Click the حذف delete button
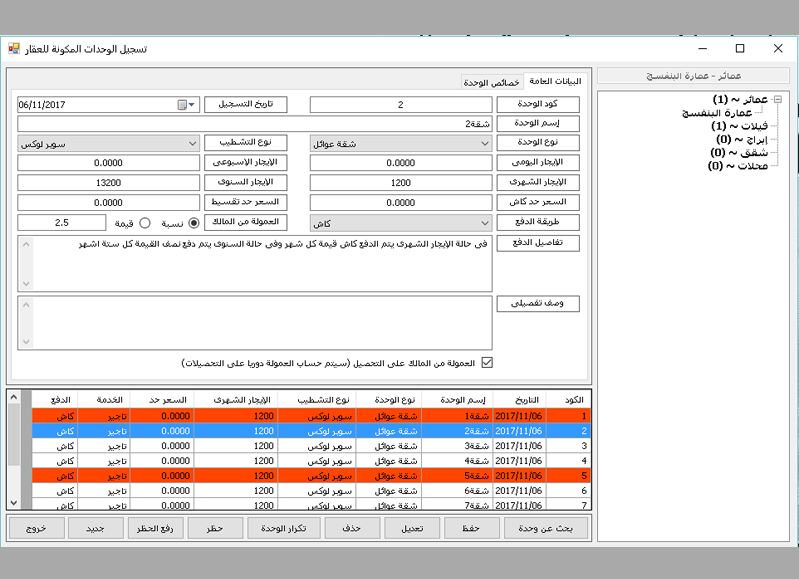 tap(352, 528)
